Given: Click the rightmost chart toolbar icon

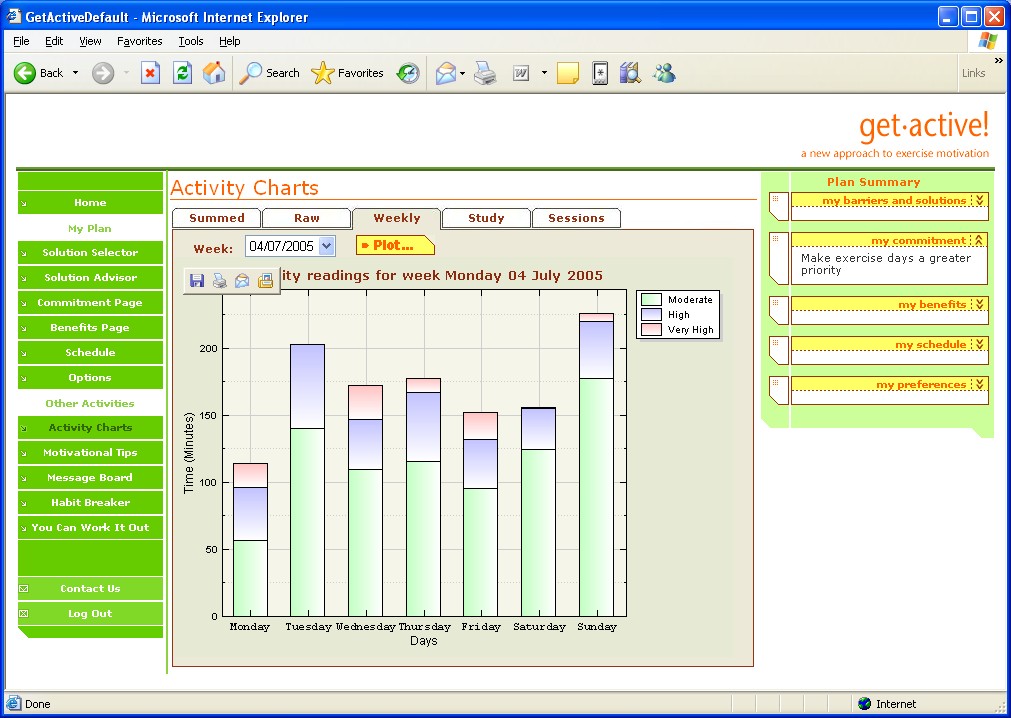Looking at the screenshot, I should point(265,281).
